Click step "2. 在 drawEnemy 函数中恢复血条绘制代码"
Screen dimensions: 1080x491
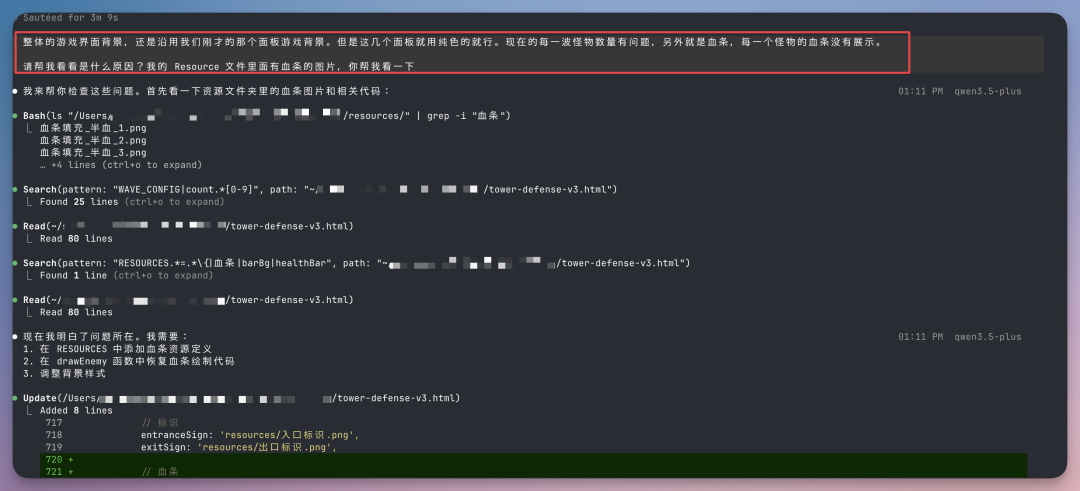tap(129, 361)
